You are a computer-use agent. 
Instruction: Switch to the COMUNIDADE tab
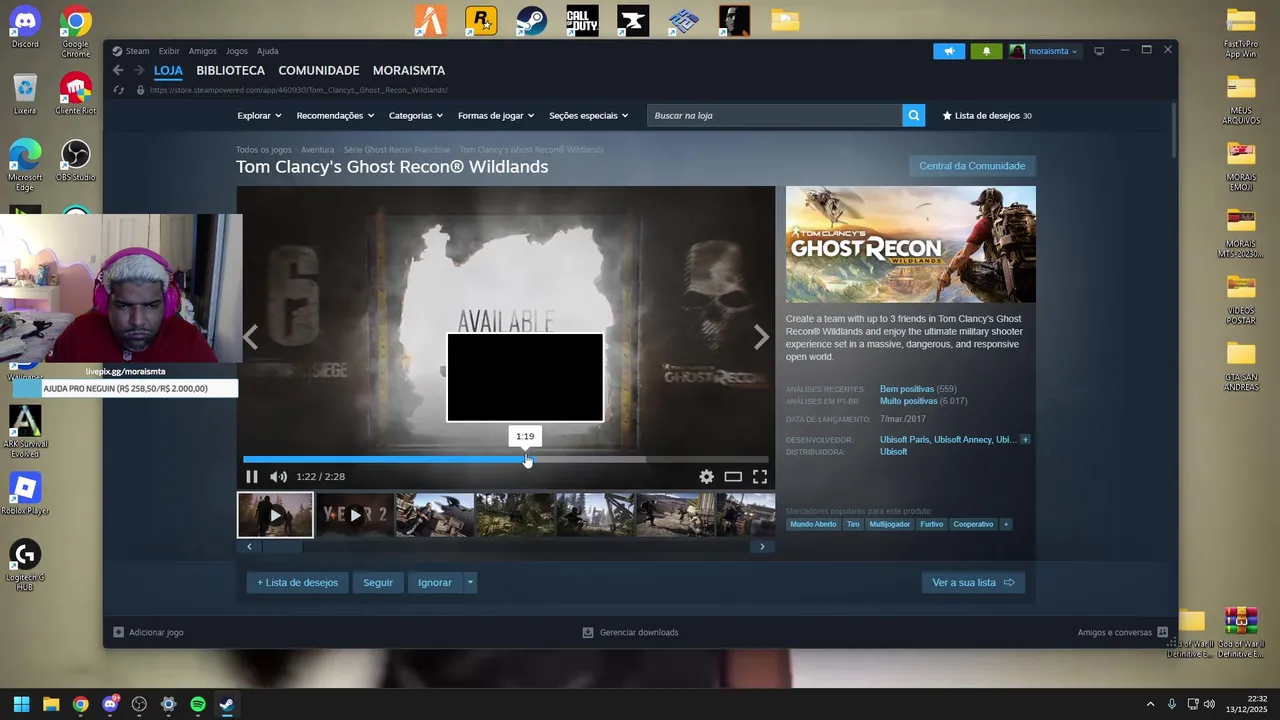click(x=319, y=70)
